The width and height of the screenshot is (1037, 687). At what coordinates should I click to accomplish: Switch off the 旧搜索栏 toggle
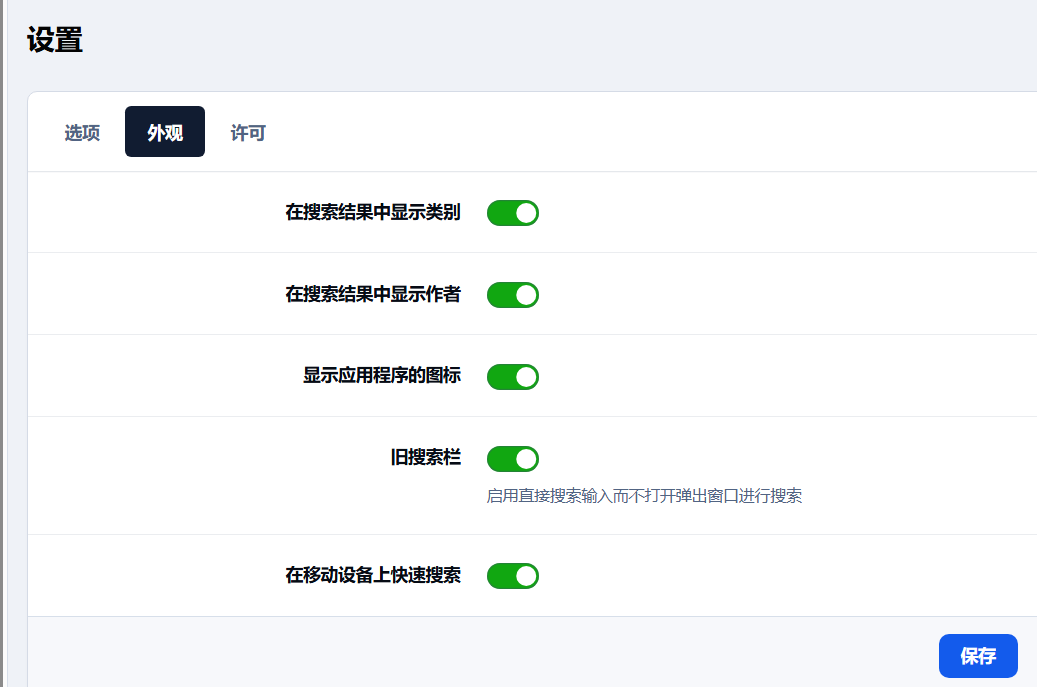pyautogui.click(x=512, y=459)
